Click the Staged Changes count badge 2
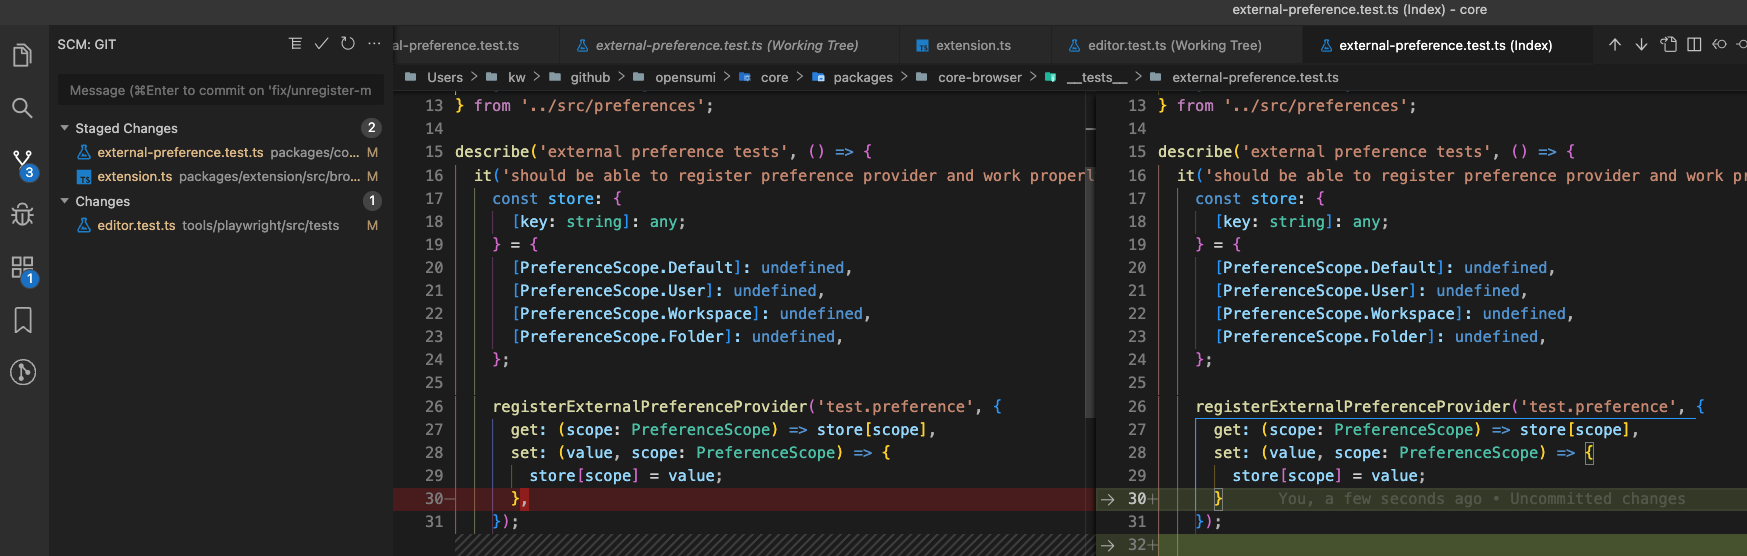 tap(371, 128)
